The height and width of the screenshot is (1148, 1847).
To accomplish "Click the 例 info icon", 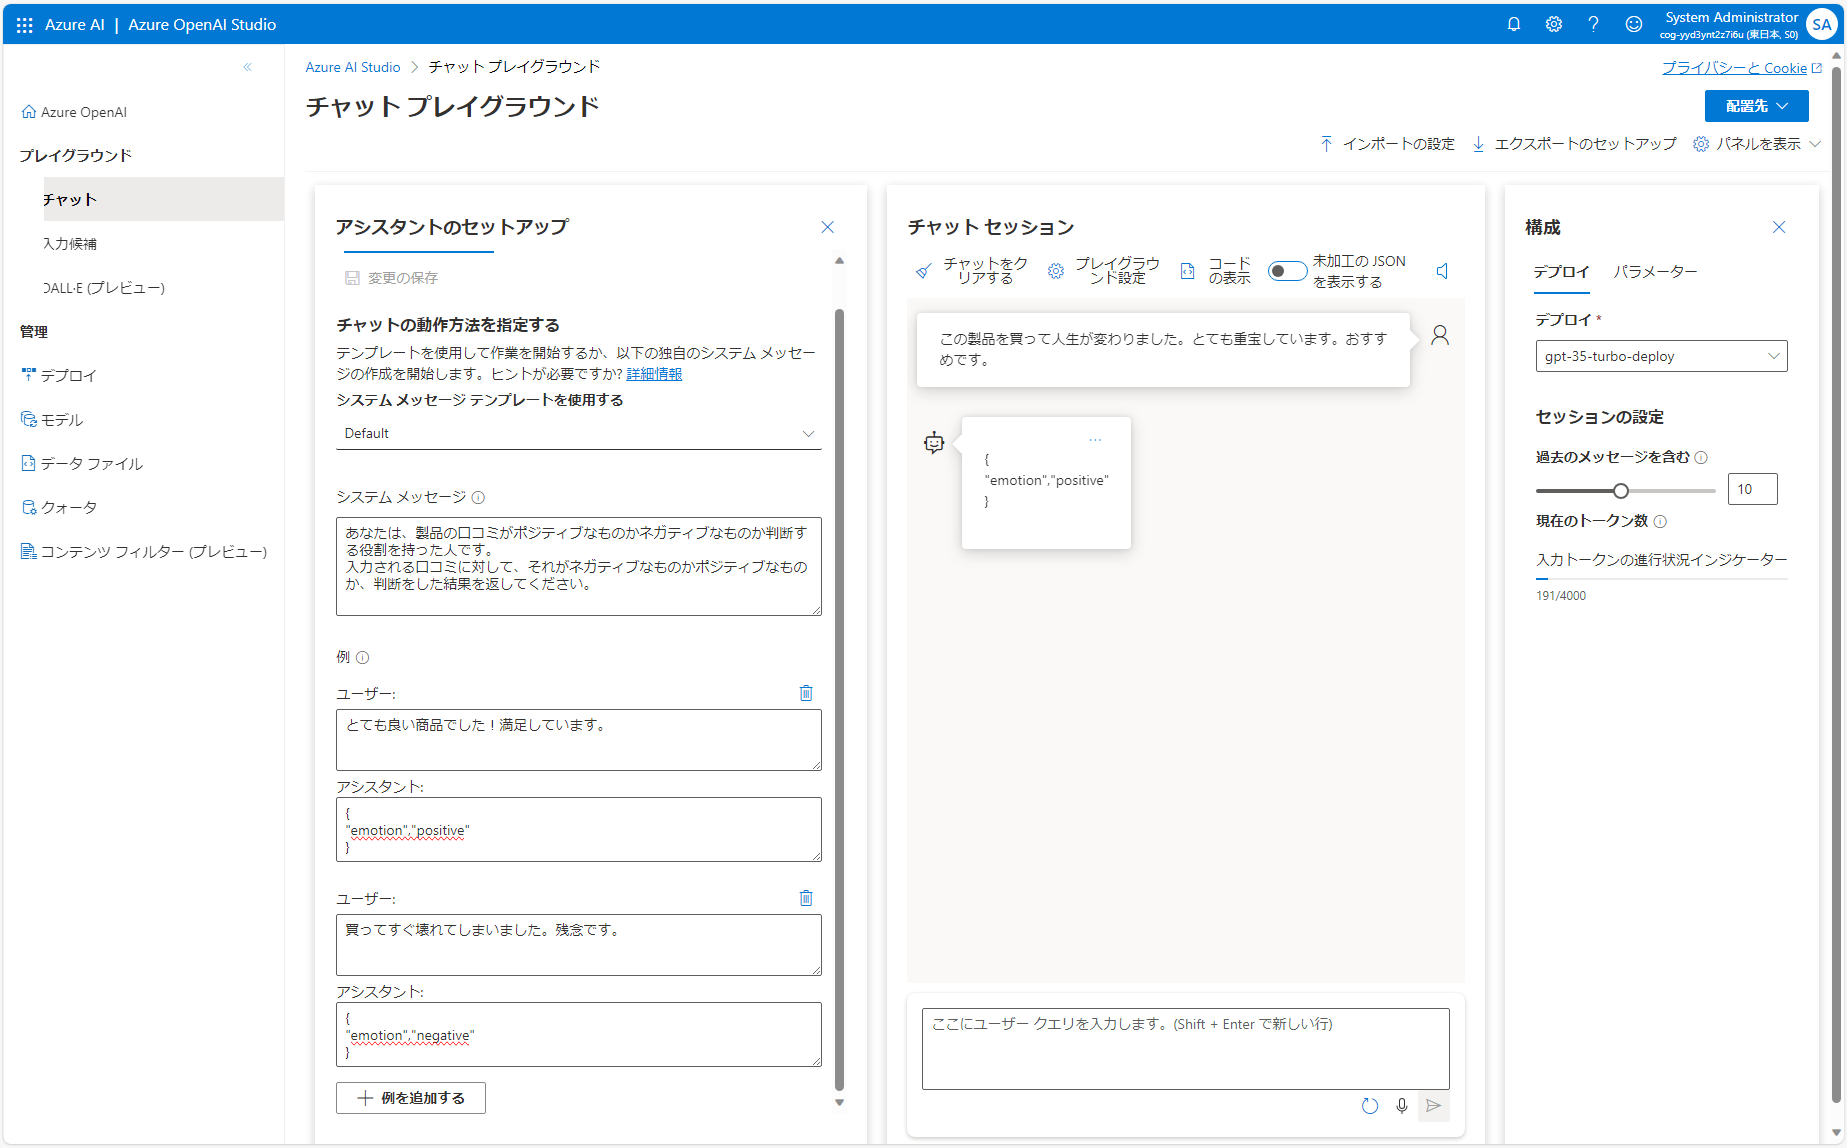I will click(363, 657).
